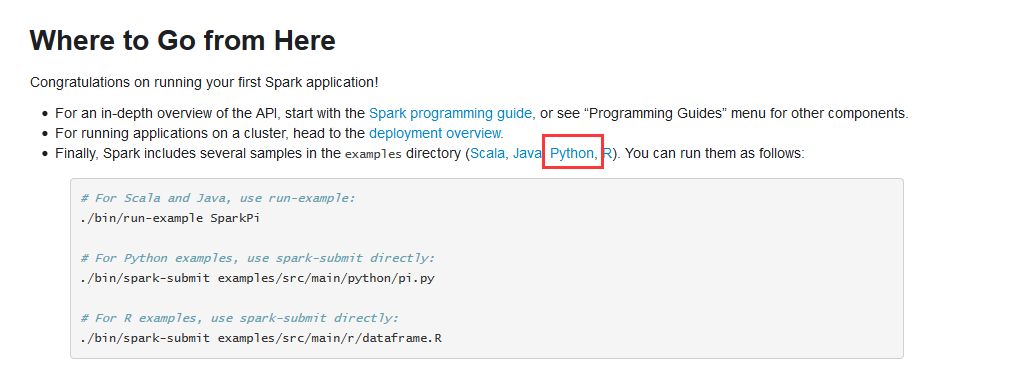
Task: Open the R examples link
Action: (607, 154)
